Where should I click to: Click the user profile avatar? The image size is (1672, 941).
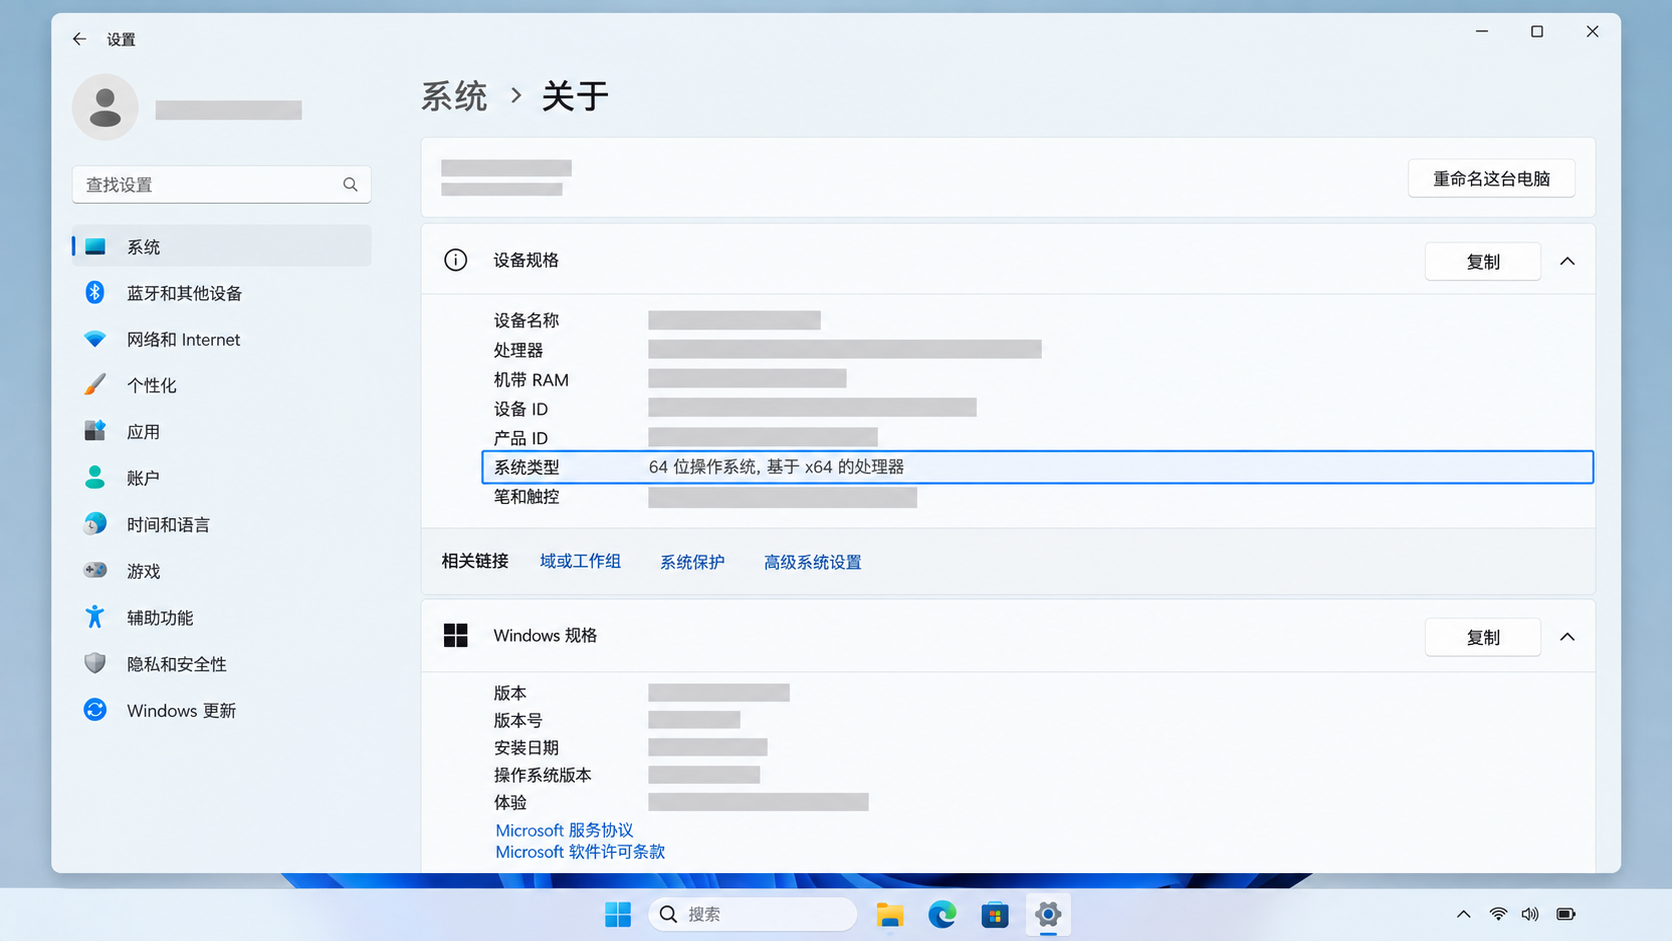(x=105, y=107)
